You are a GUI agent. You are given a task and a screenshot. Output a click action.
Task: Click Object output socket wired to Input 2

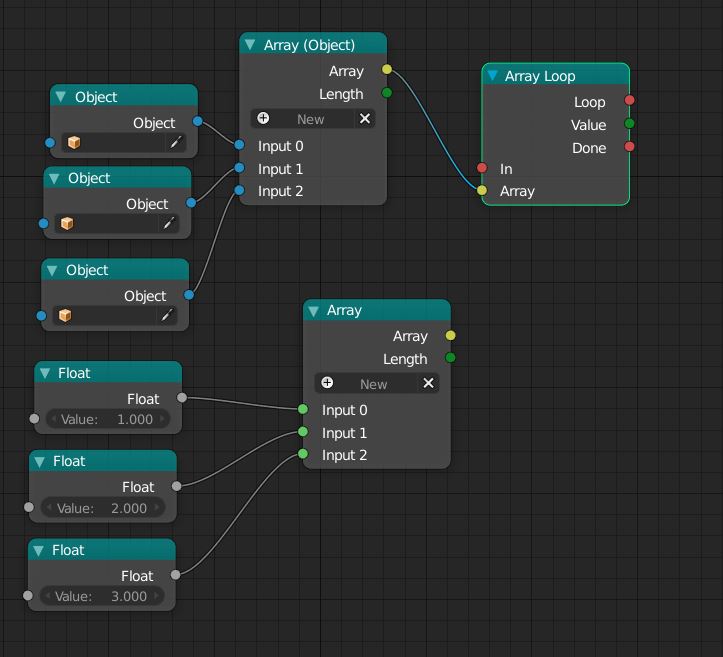click(x=189, y=295)
